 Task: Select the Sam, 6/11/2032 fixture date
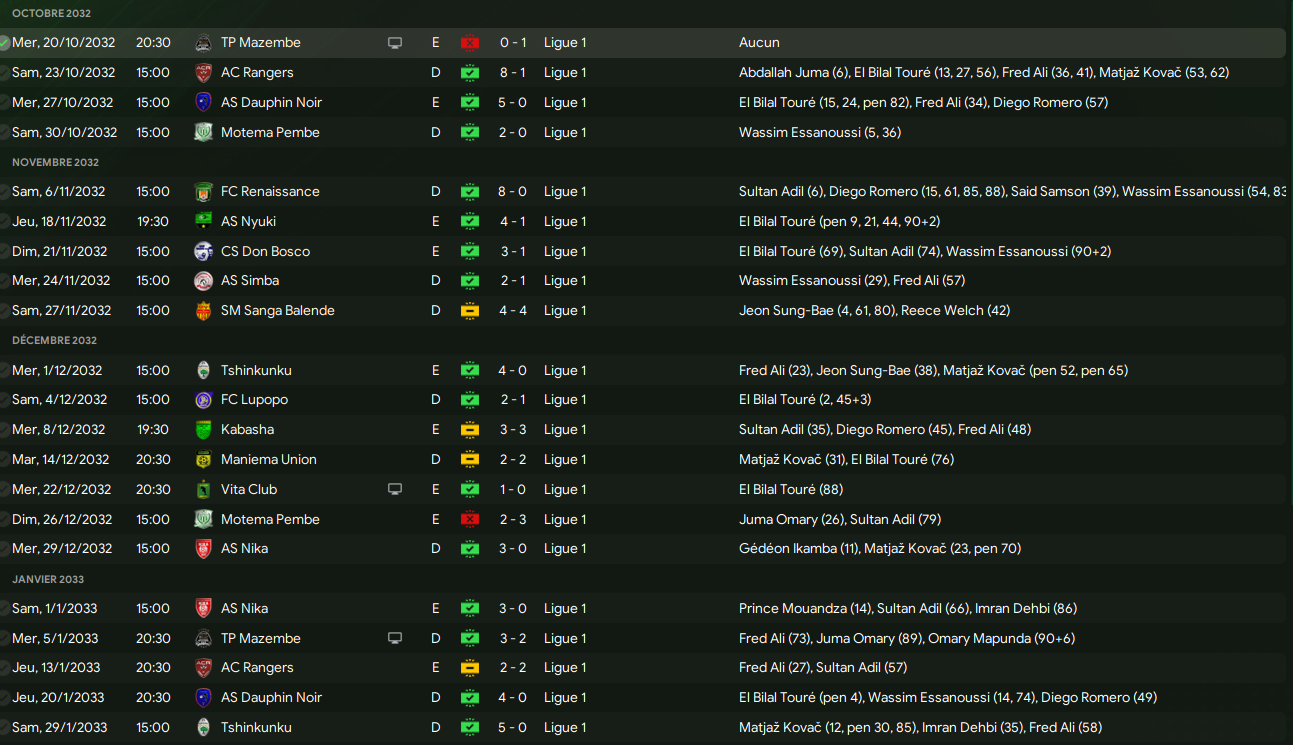(58, 192)
